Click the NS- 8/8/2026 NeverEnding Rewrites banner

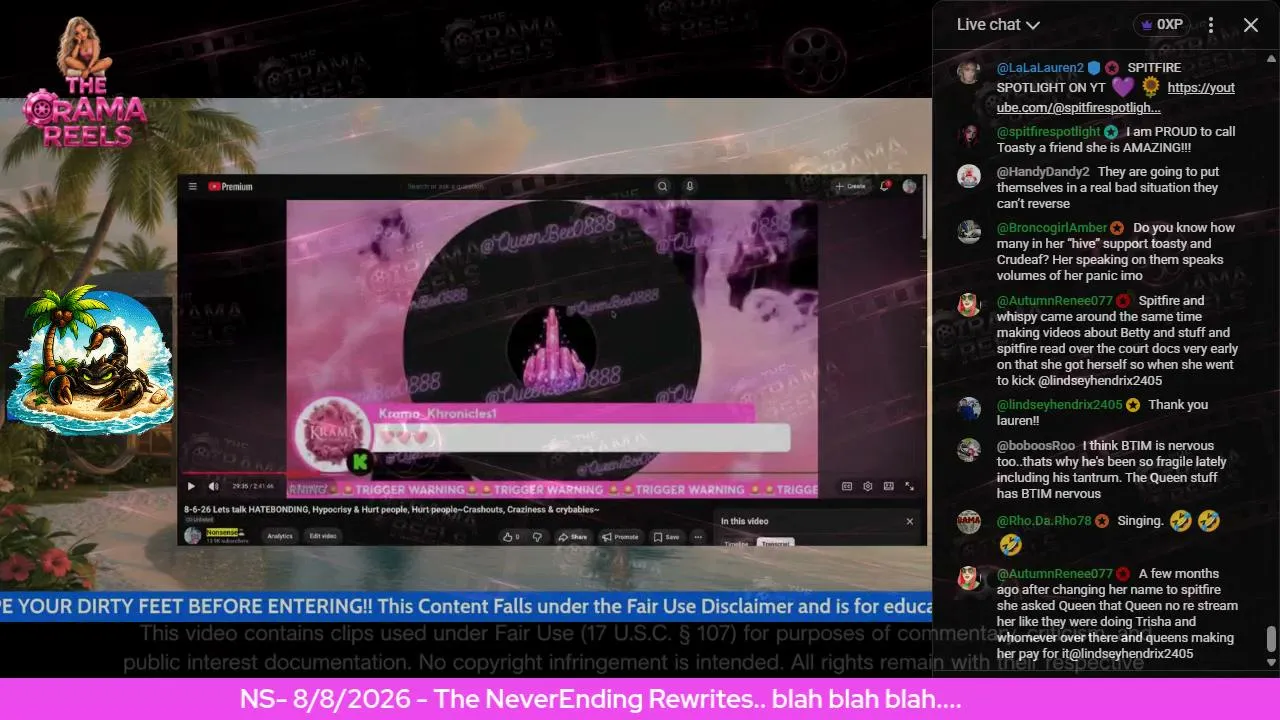[x=600, y=699]
